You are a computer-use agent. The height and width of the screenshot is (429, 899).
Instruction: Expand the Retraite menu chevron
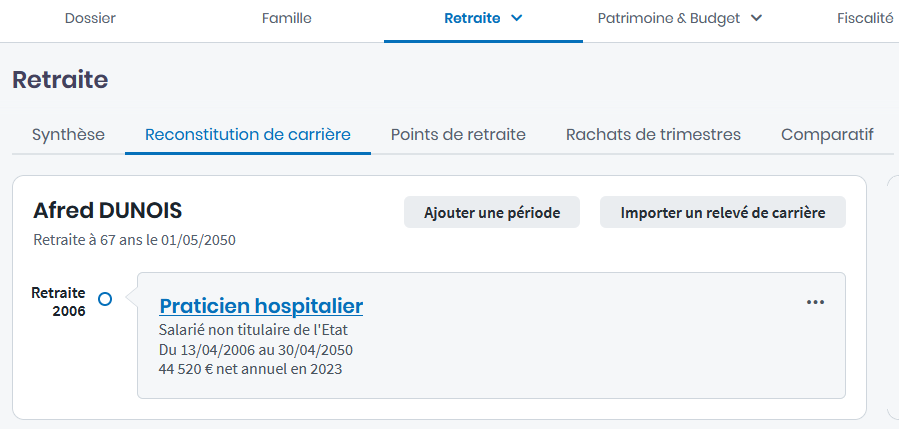tap(517, 17)
